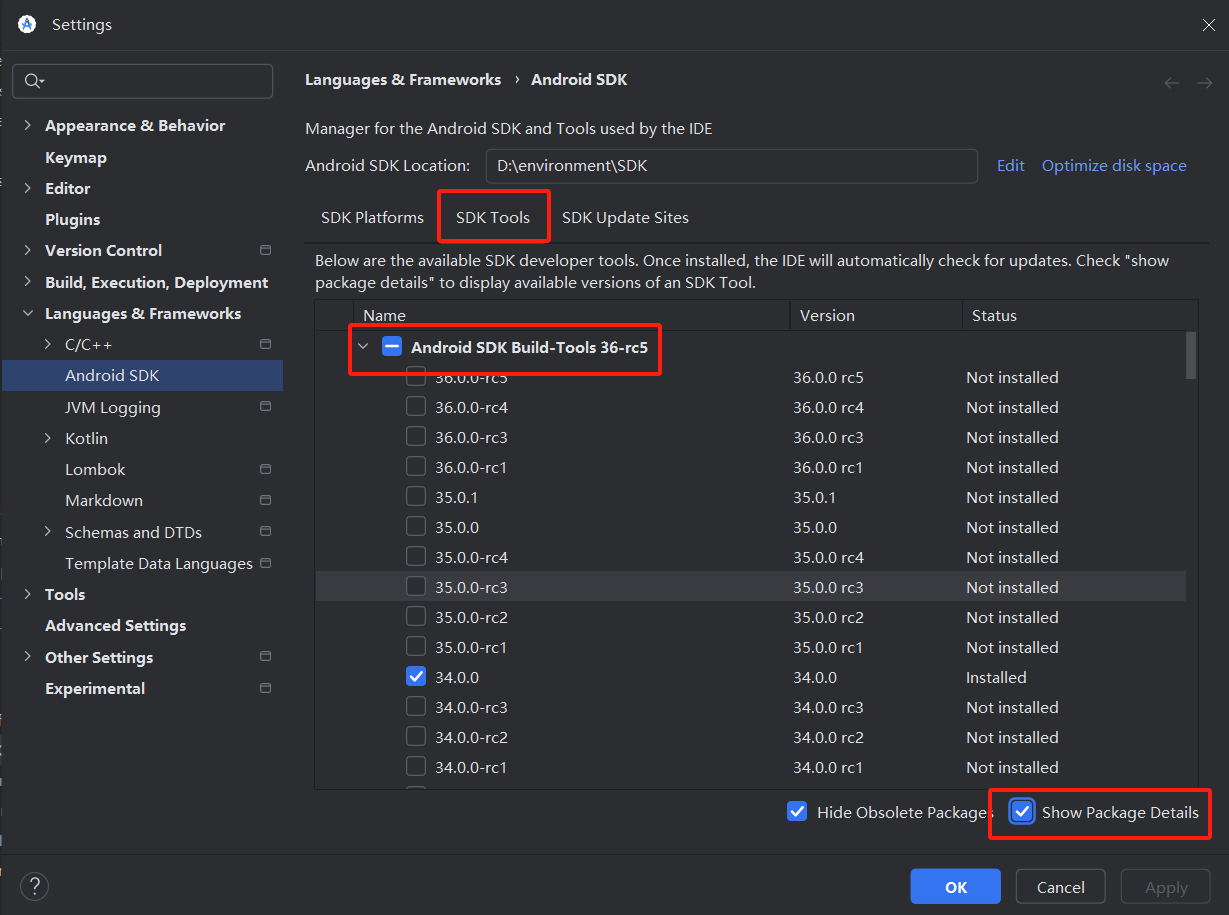Switch to SDK Platforms tab
Screen dimensions: 1229x915
coord(372,217)
